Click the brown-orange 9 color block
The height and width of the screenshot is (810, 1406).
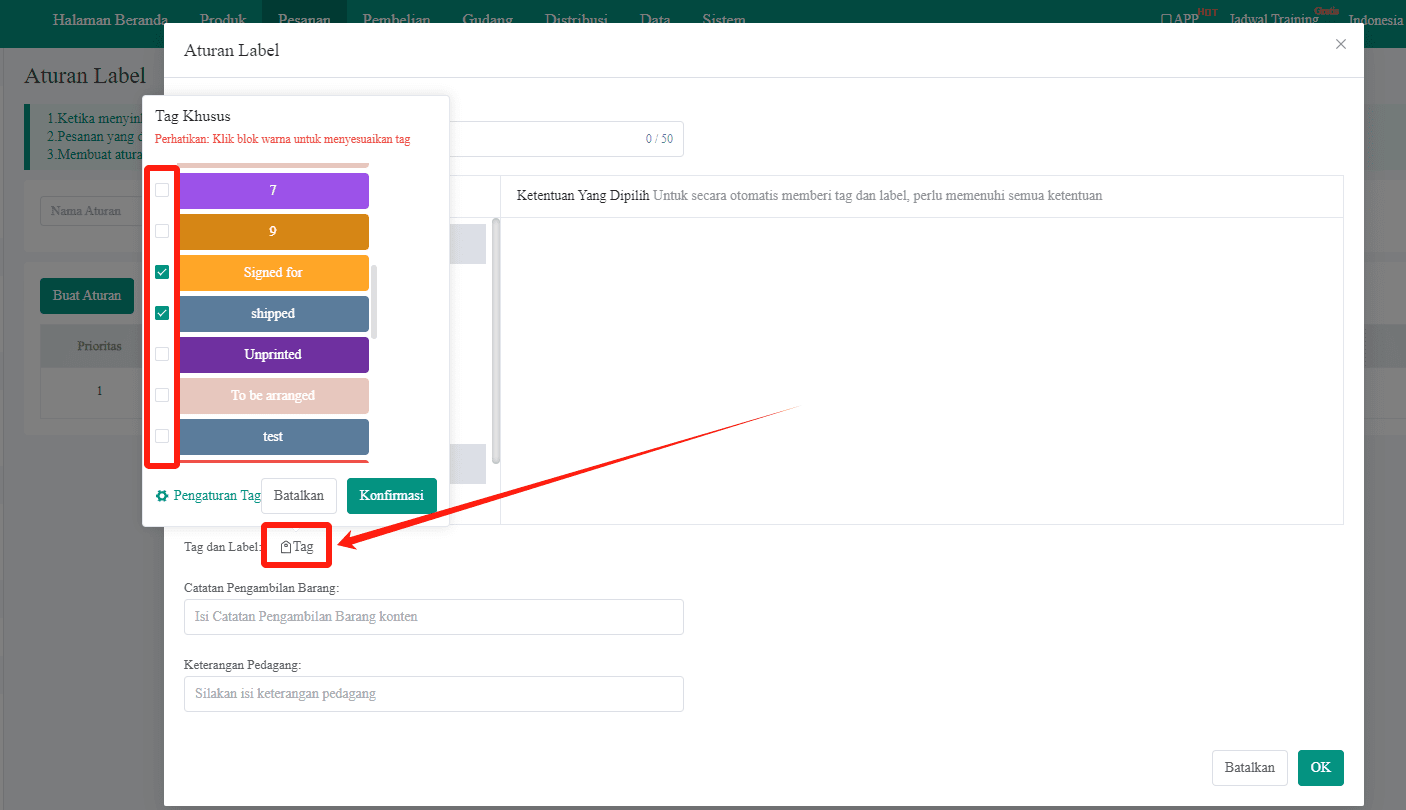tap(273, 231)
